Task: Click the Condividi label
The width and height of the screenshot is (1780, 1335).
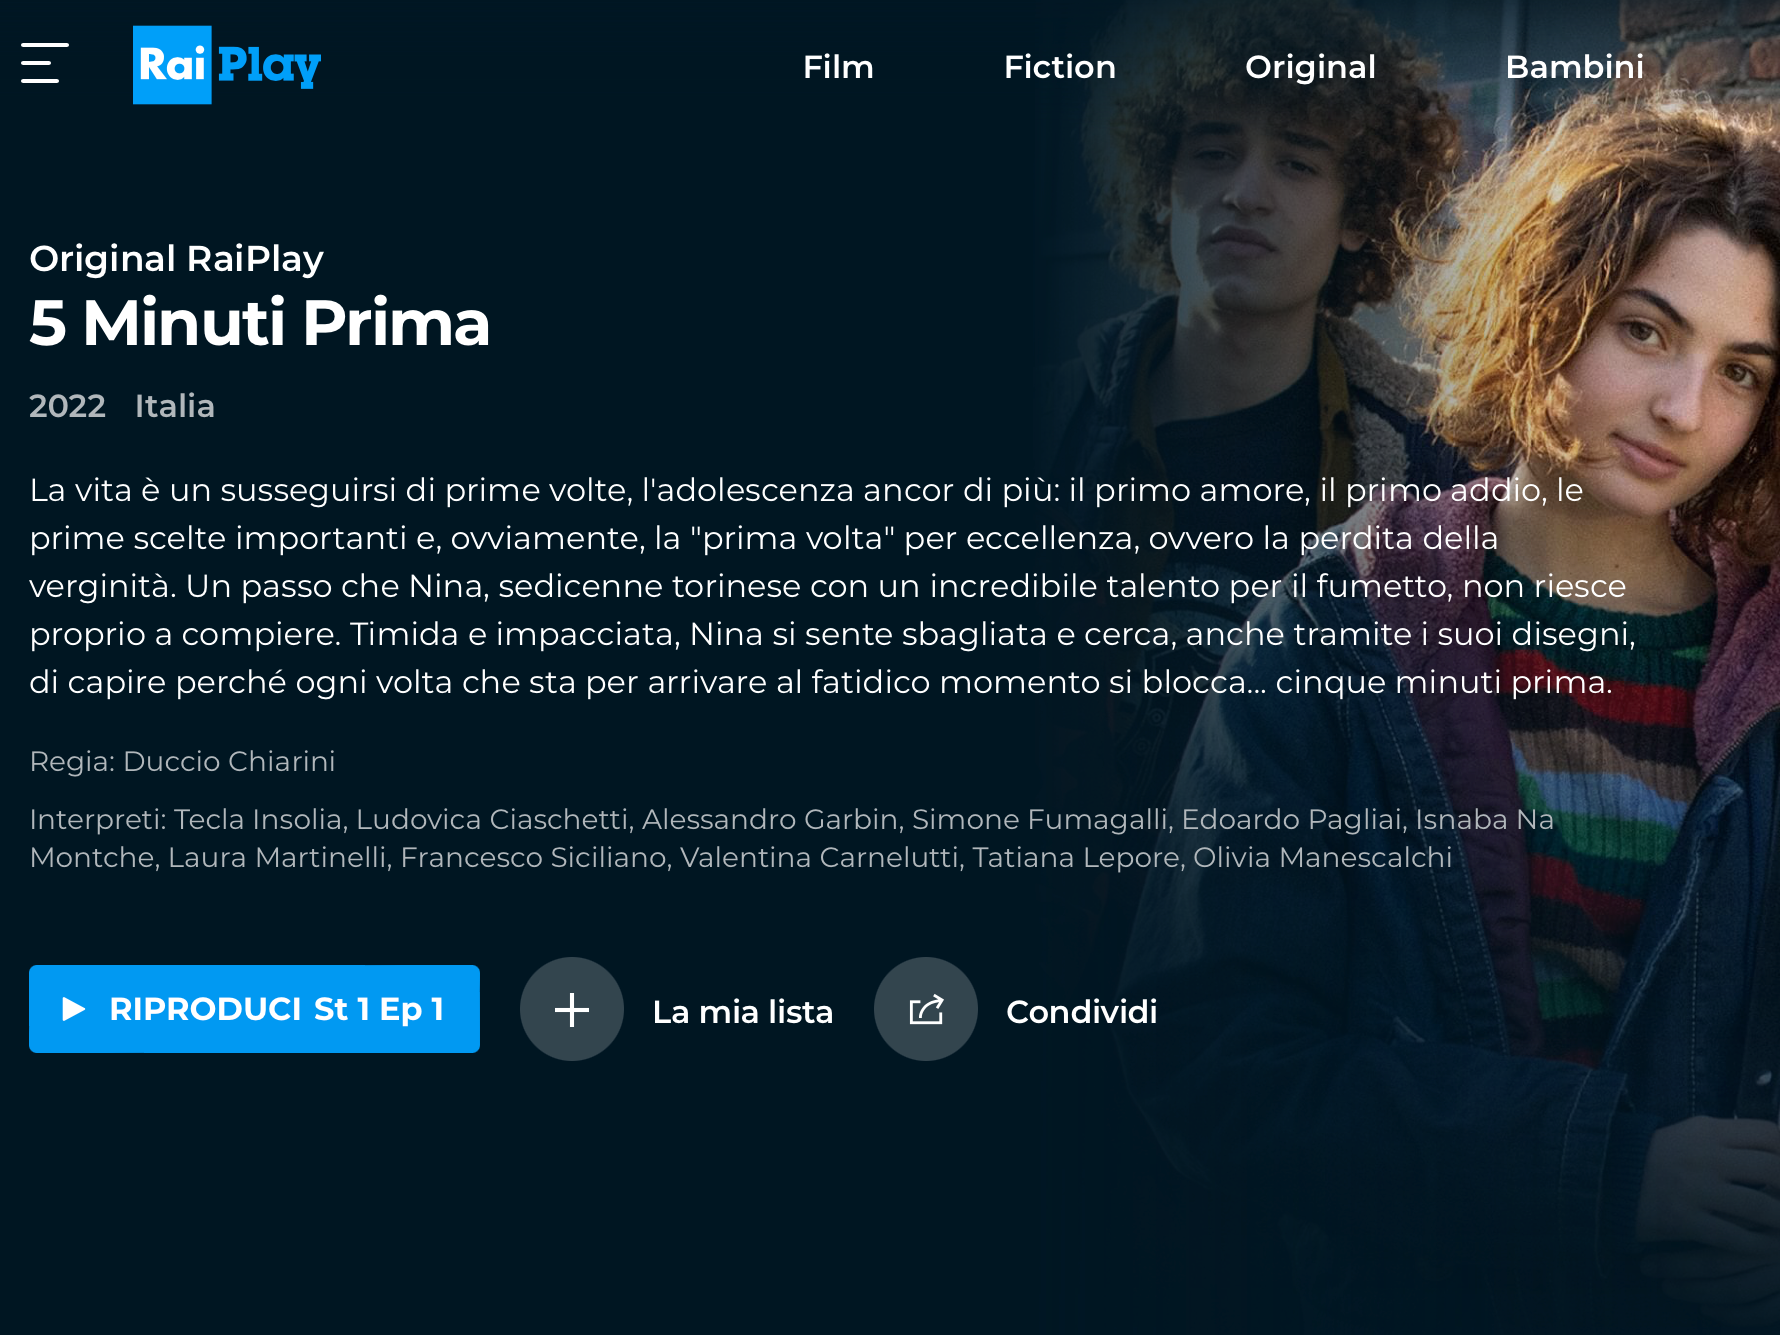Action: coord(1082,1012)
